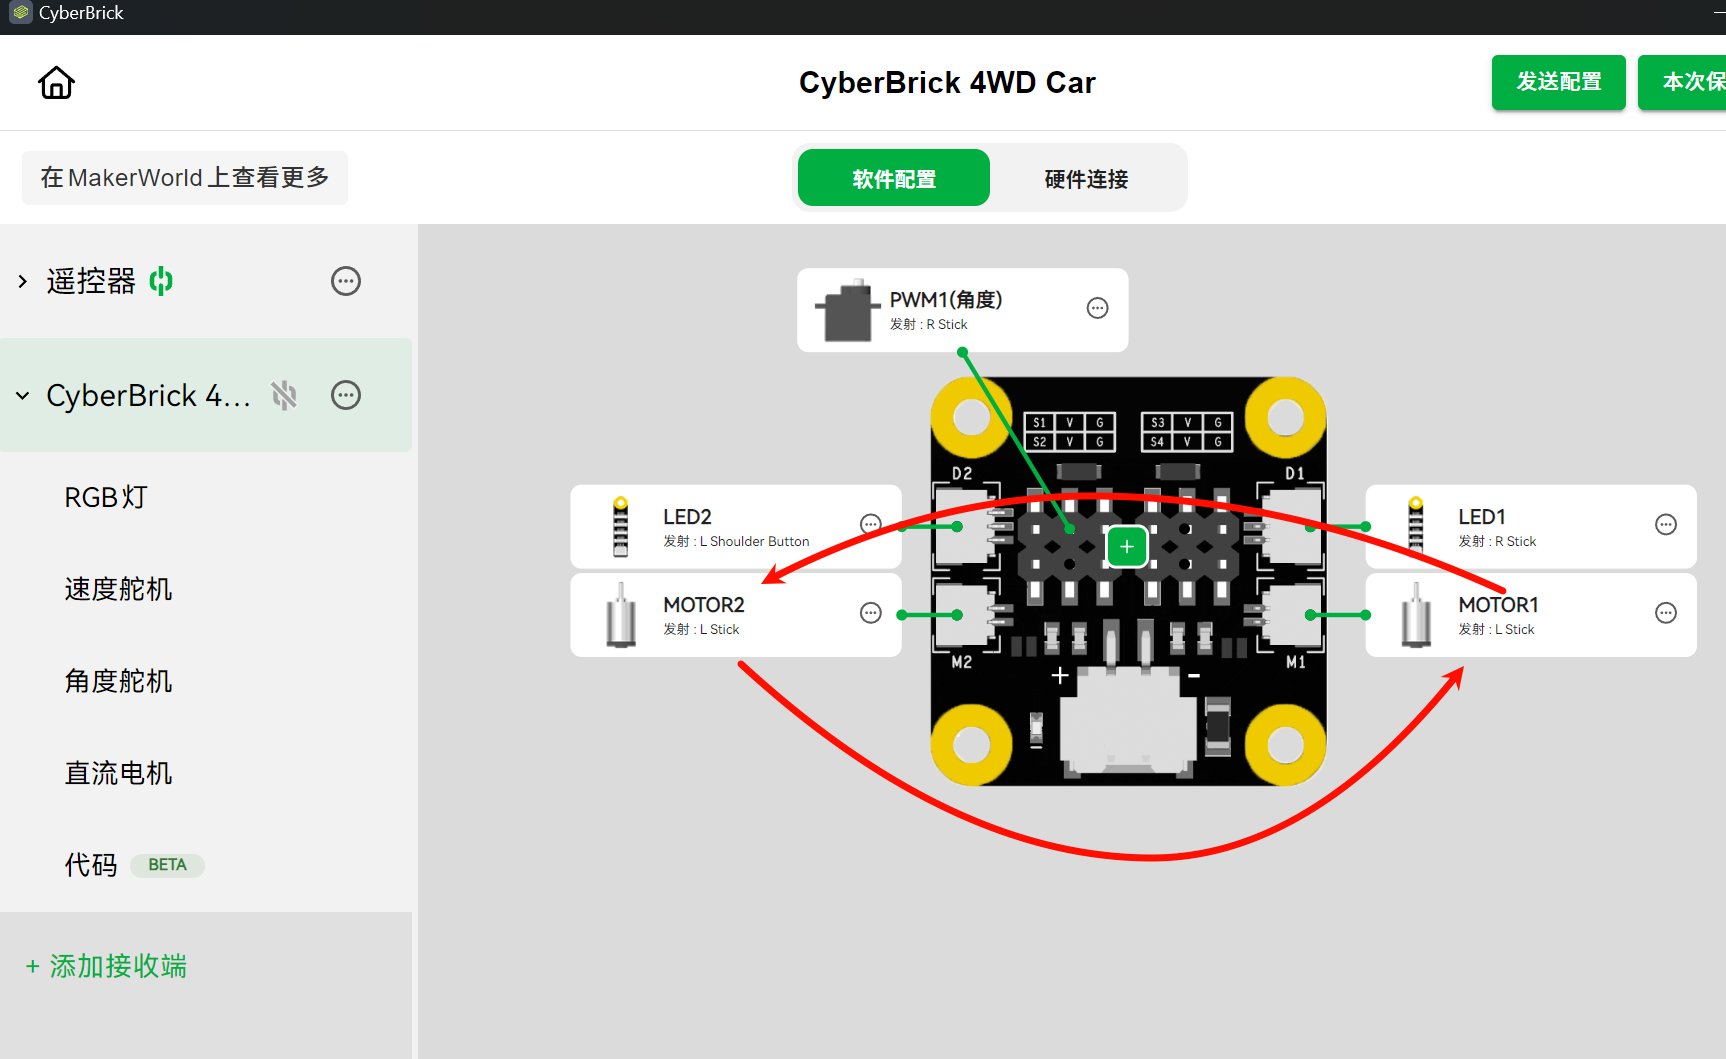Screen dimensions: 1726x1059
Task: Go to the Home icon
Action: 56,83
